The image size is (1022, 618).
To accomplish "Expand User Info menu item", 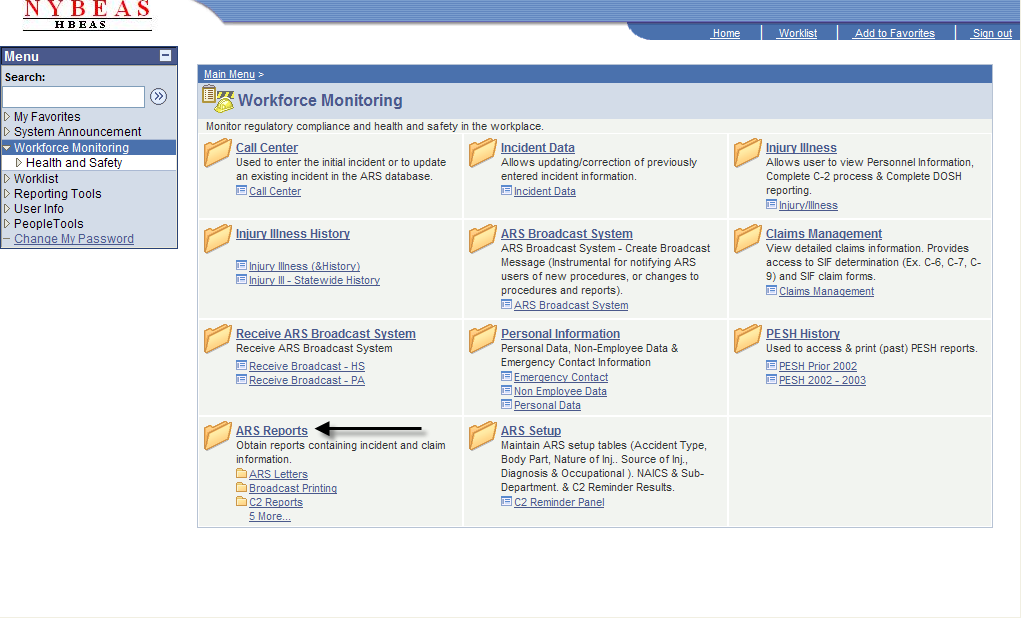I will click(7, 209).
